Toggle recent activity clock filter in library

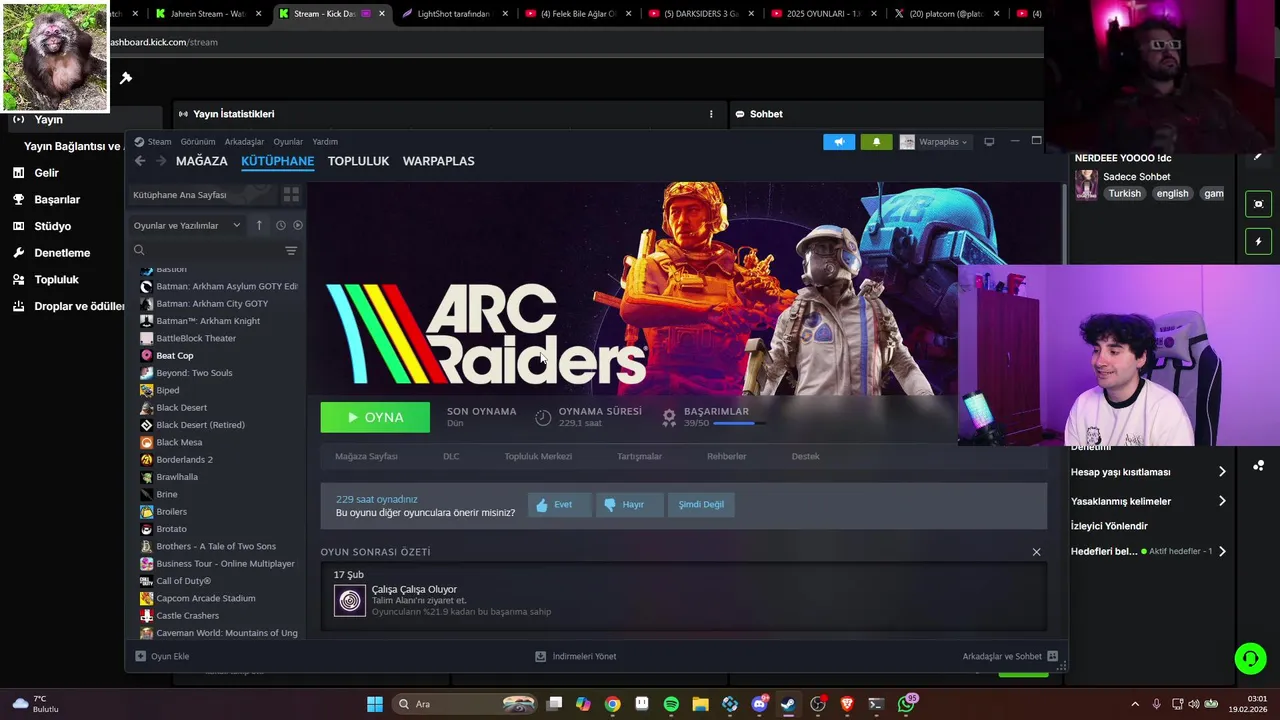(281, 225)
